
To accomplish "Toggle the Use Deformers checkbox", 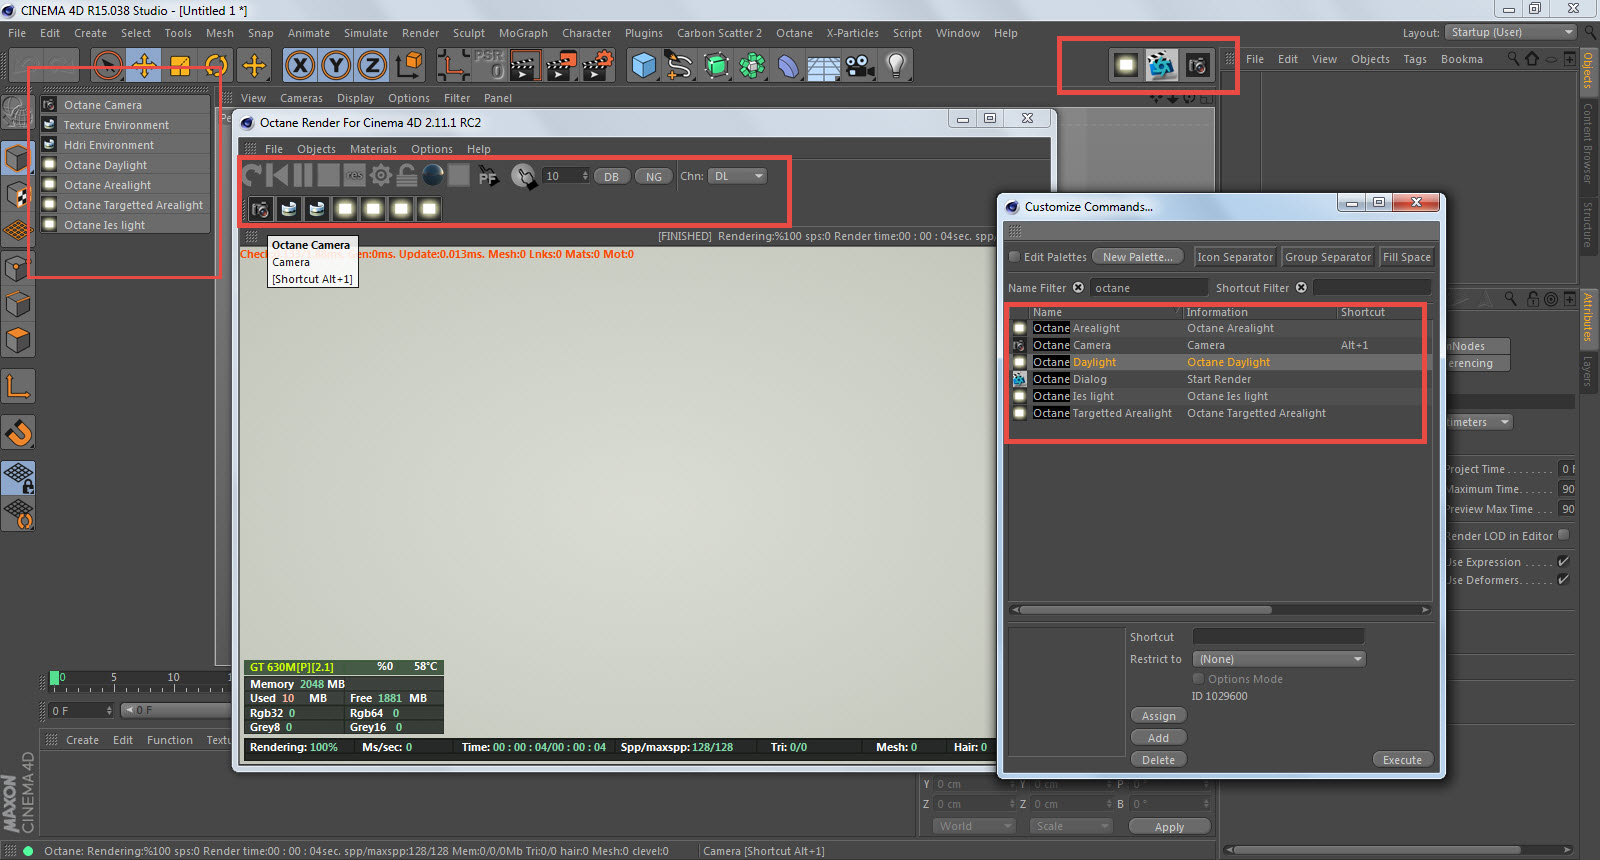I will [x=1564, y=579].
